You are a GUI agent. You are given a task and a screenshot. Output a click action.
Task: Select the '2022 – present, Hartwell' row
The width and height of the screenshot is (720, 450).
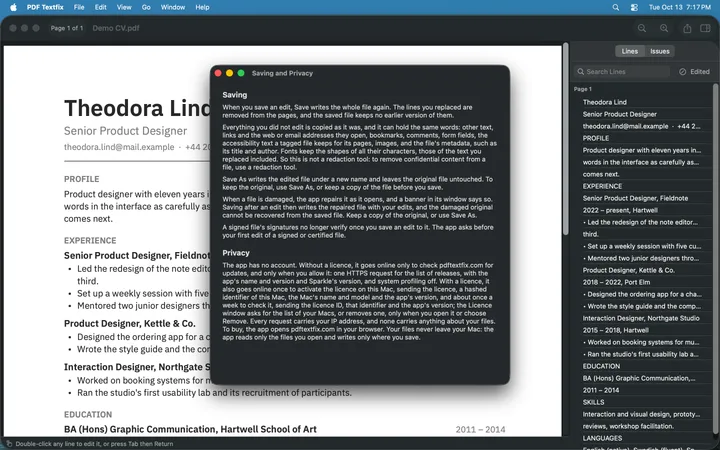point(643,210)
